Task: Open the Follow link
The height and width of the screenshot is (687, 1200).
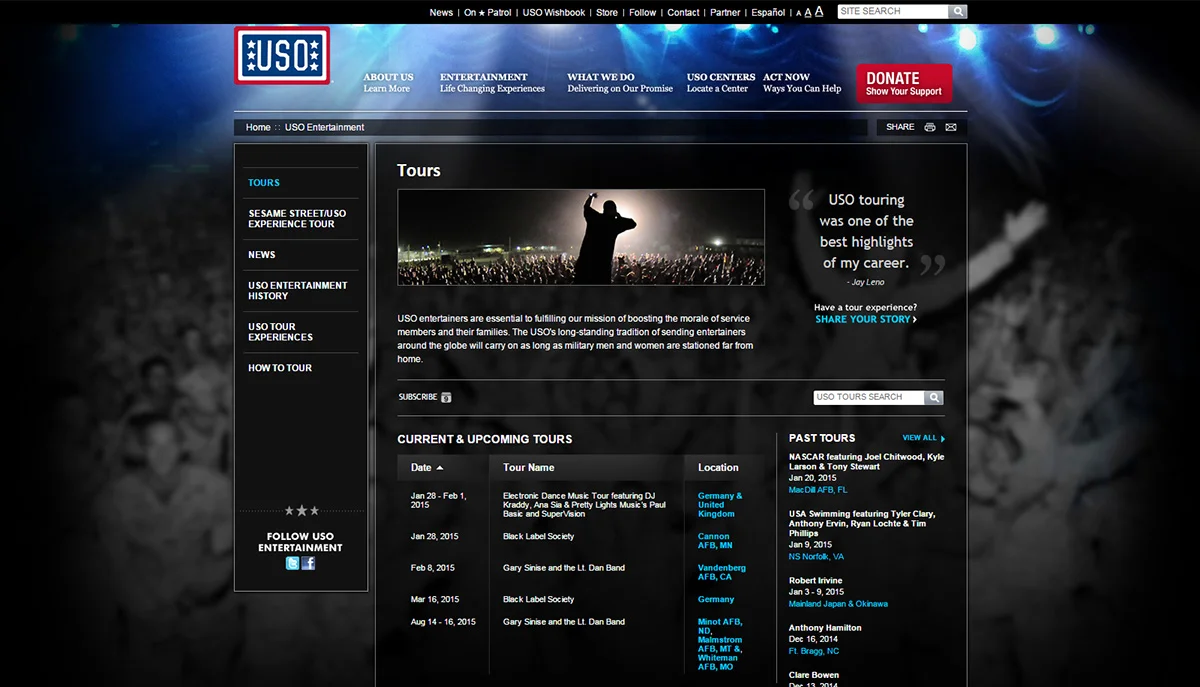Action: point(643,12)
